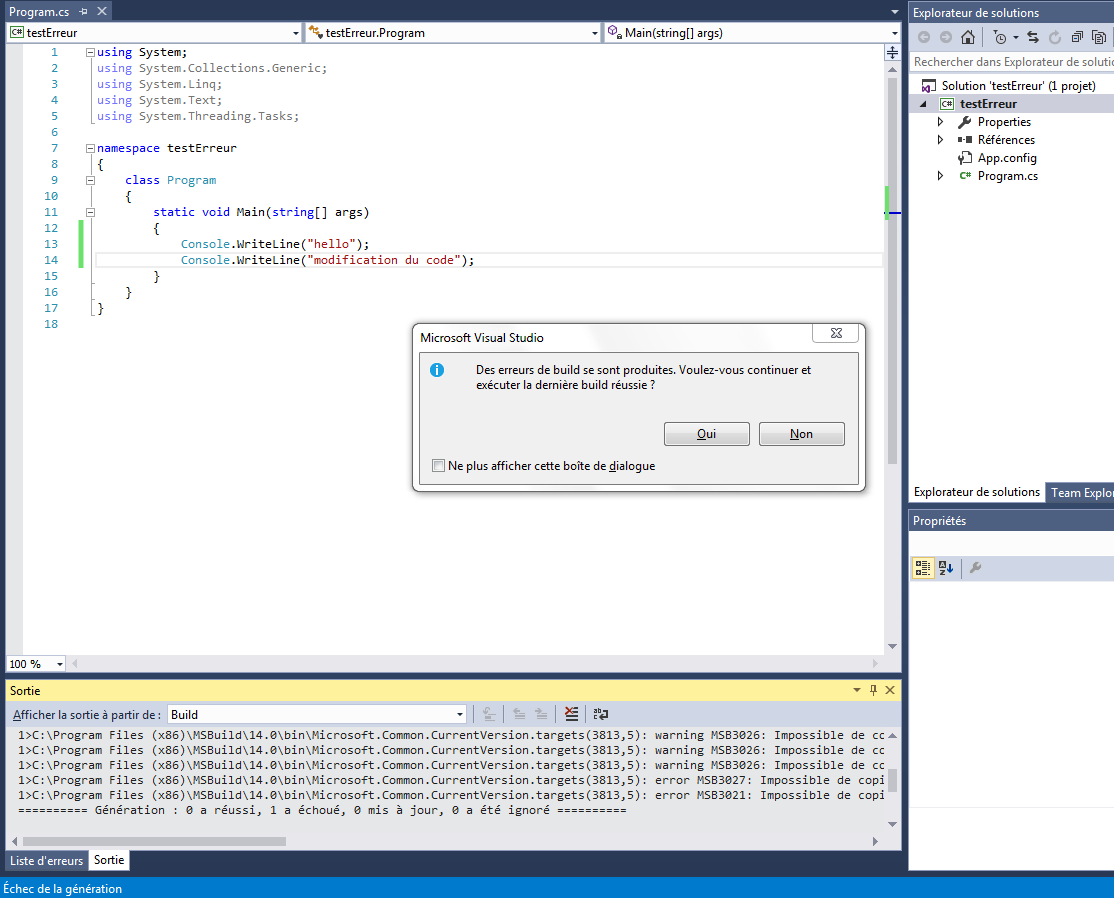Expand the Program.cs tree item
1114x898 pixels.
tap(939, 175)
